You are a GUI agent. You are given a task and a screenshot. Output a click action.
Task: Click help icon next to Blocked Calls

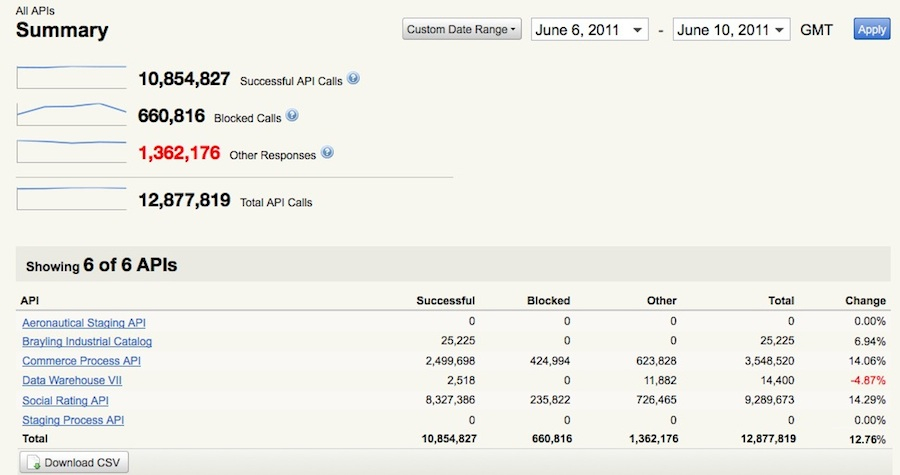coord(292,115)
